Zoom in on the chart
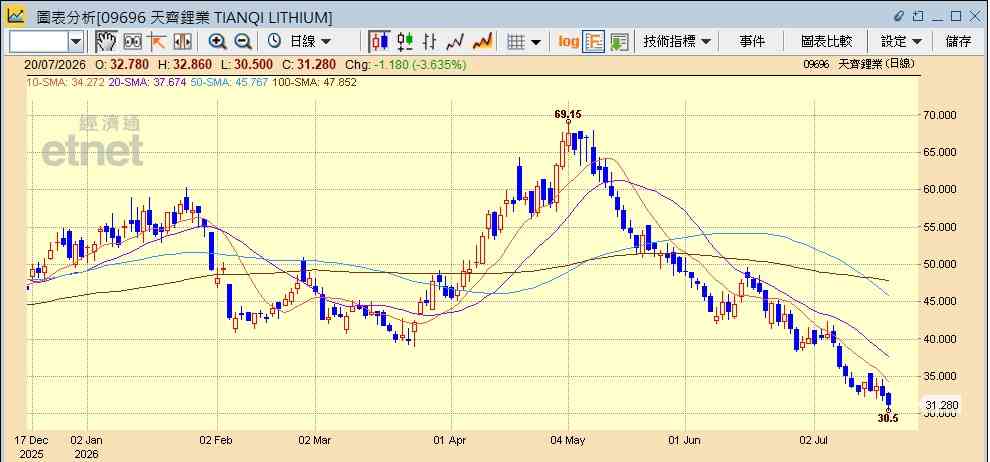 [x=218, y=42]
